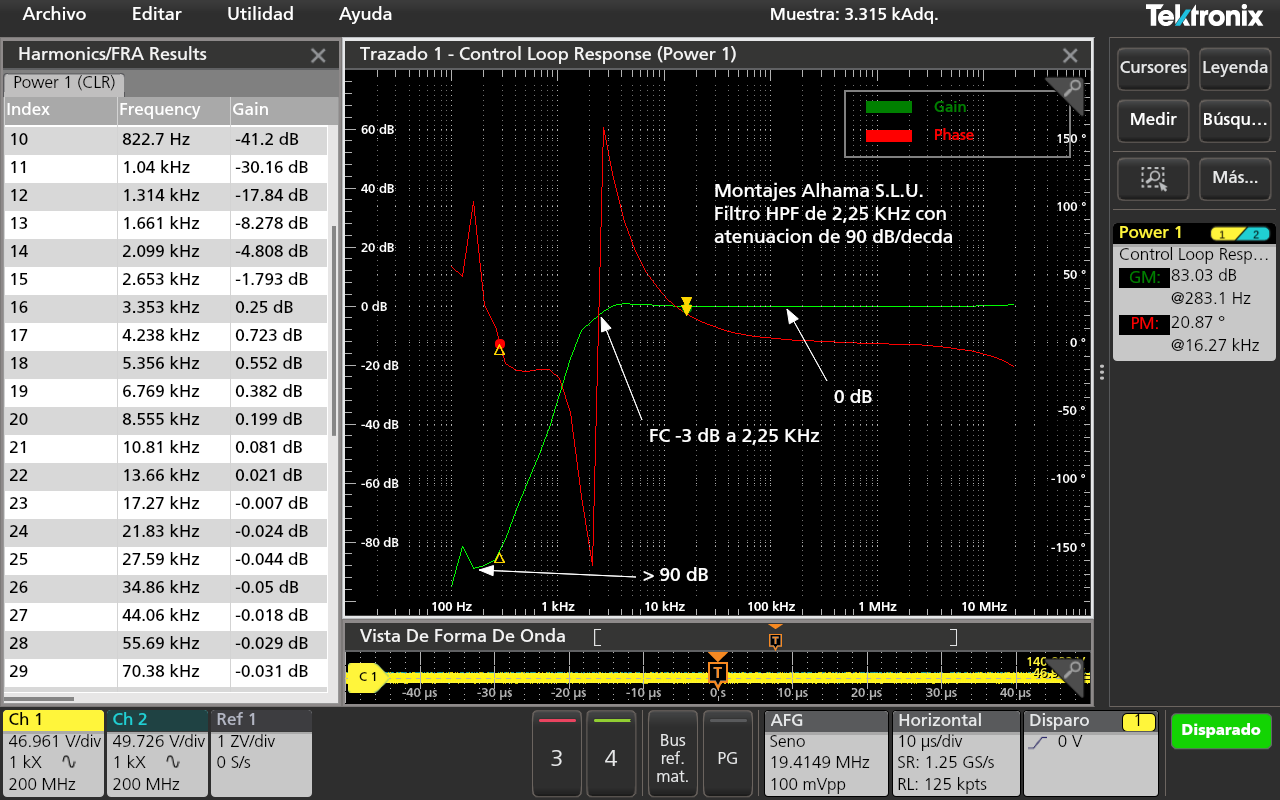Add channel 4 with its button

tap(611, 753)
